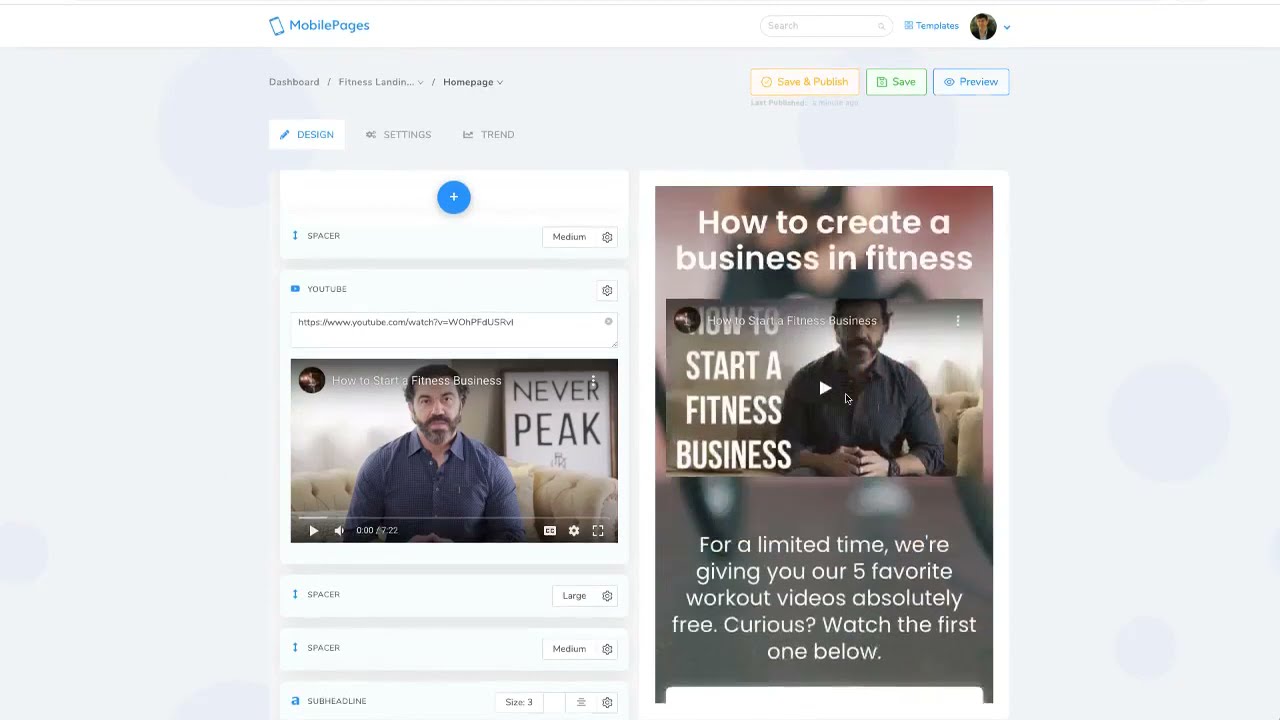The height and width of the screenshot is (720, 1280).
Task: Click the Preview button
Action: pos(971,82)
